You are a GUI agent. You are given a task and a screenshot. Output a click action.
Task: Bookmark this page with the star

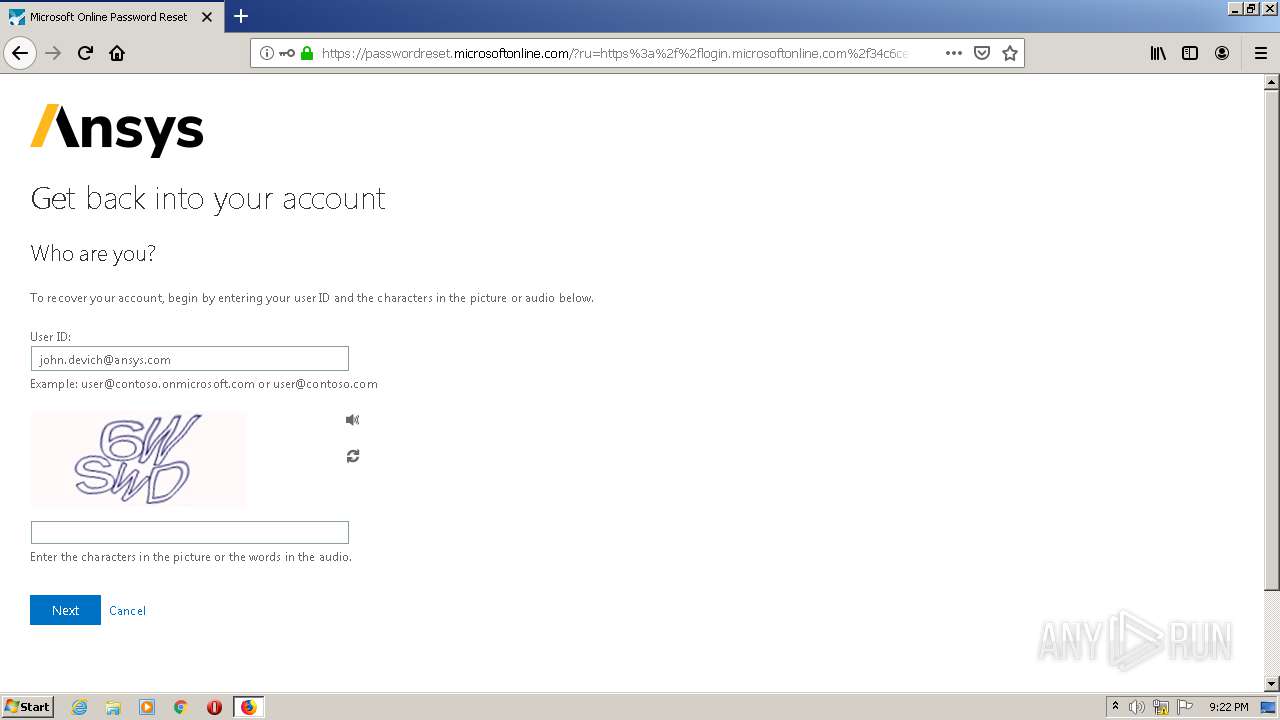[1010, 53]
